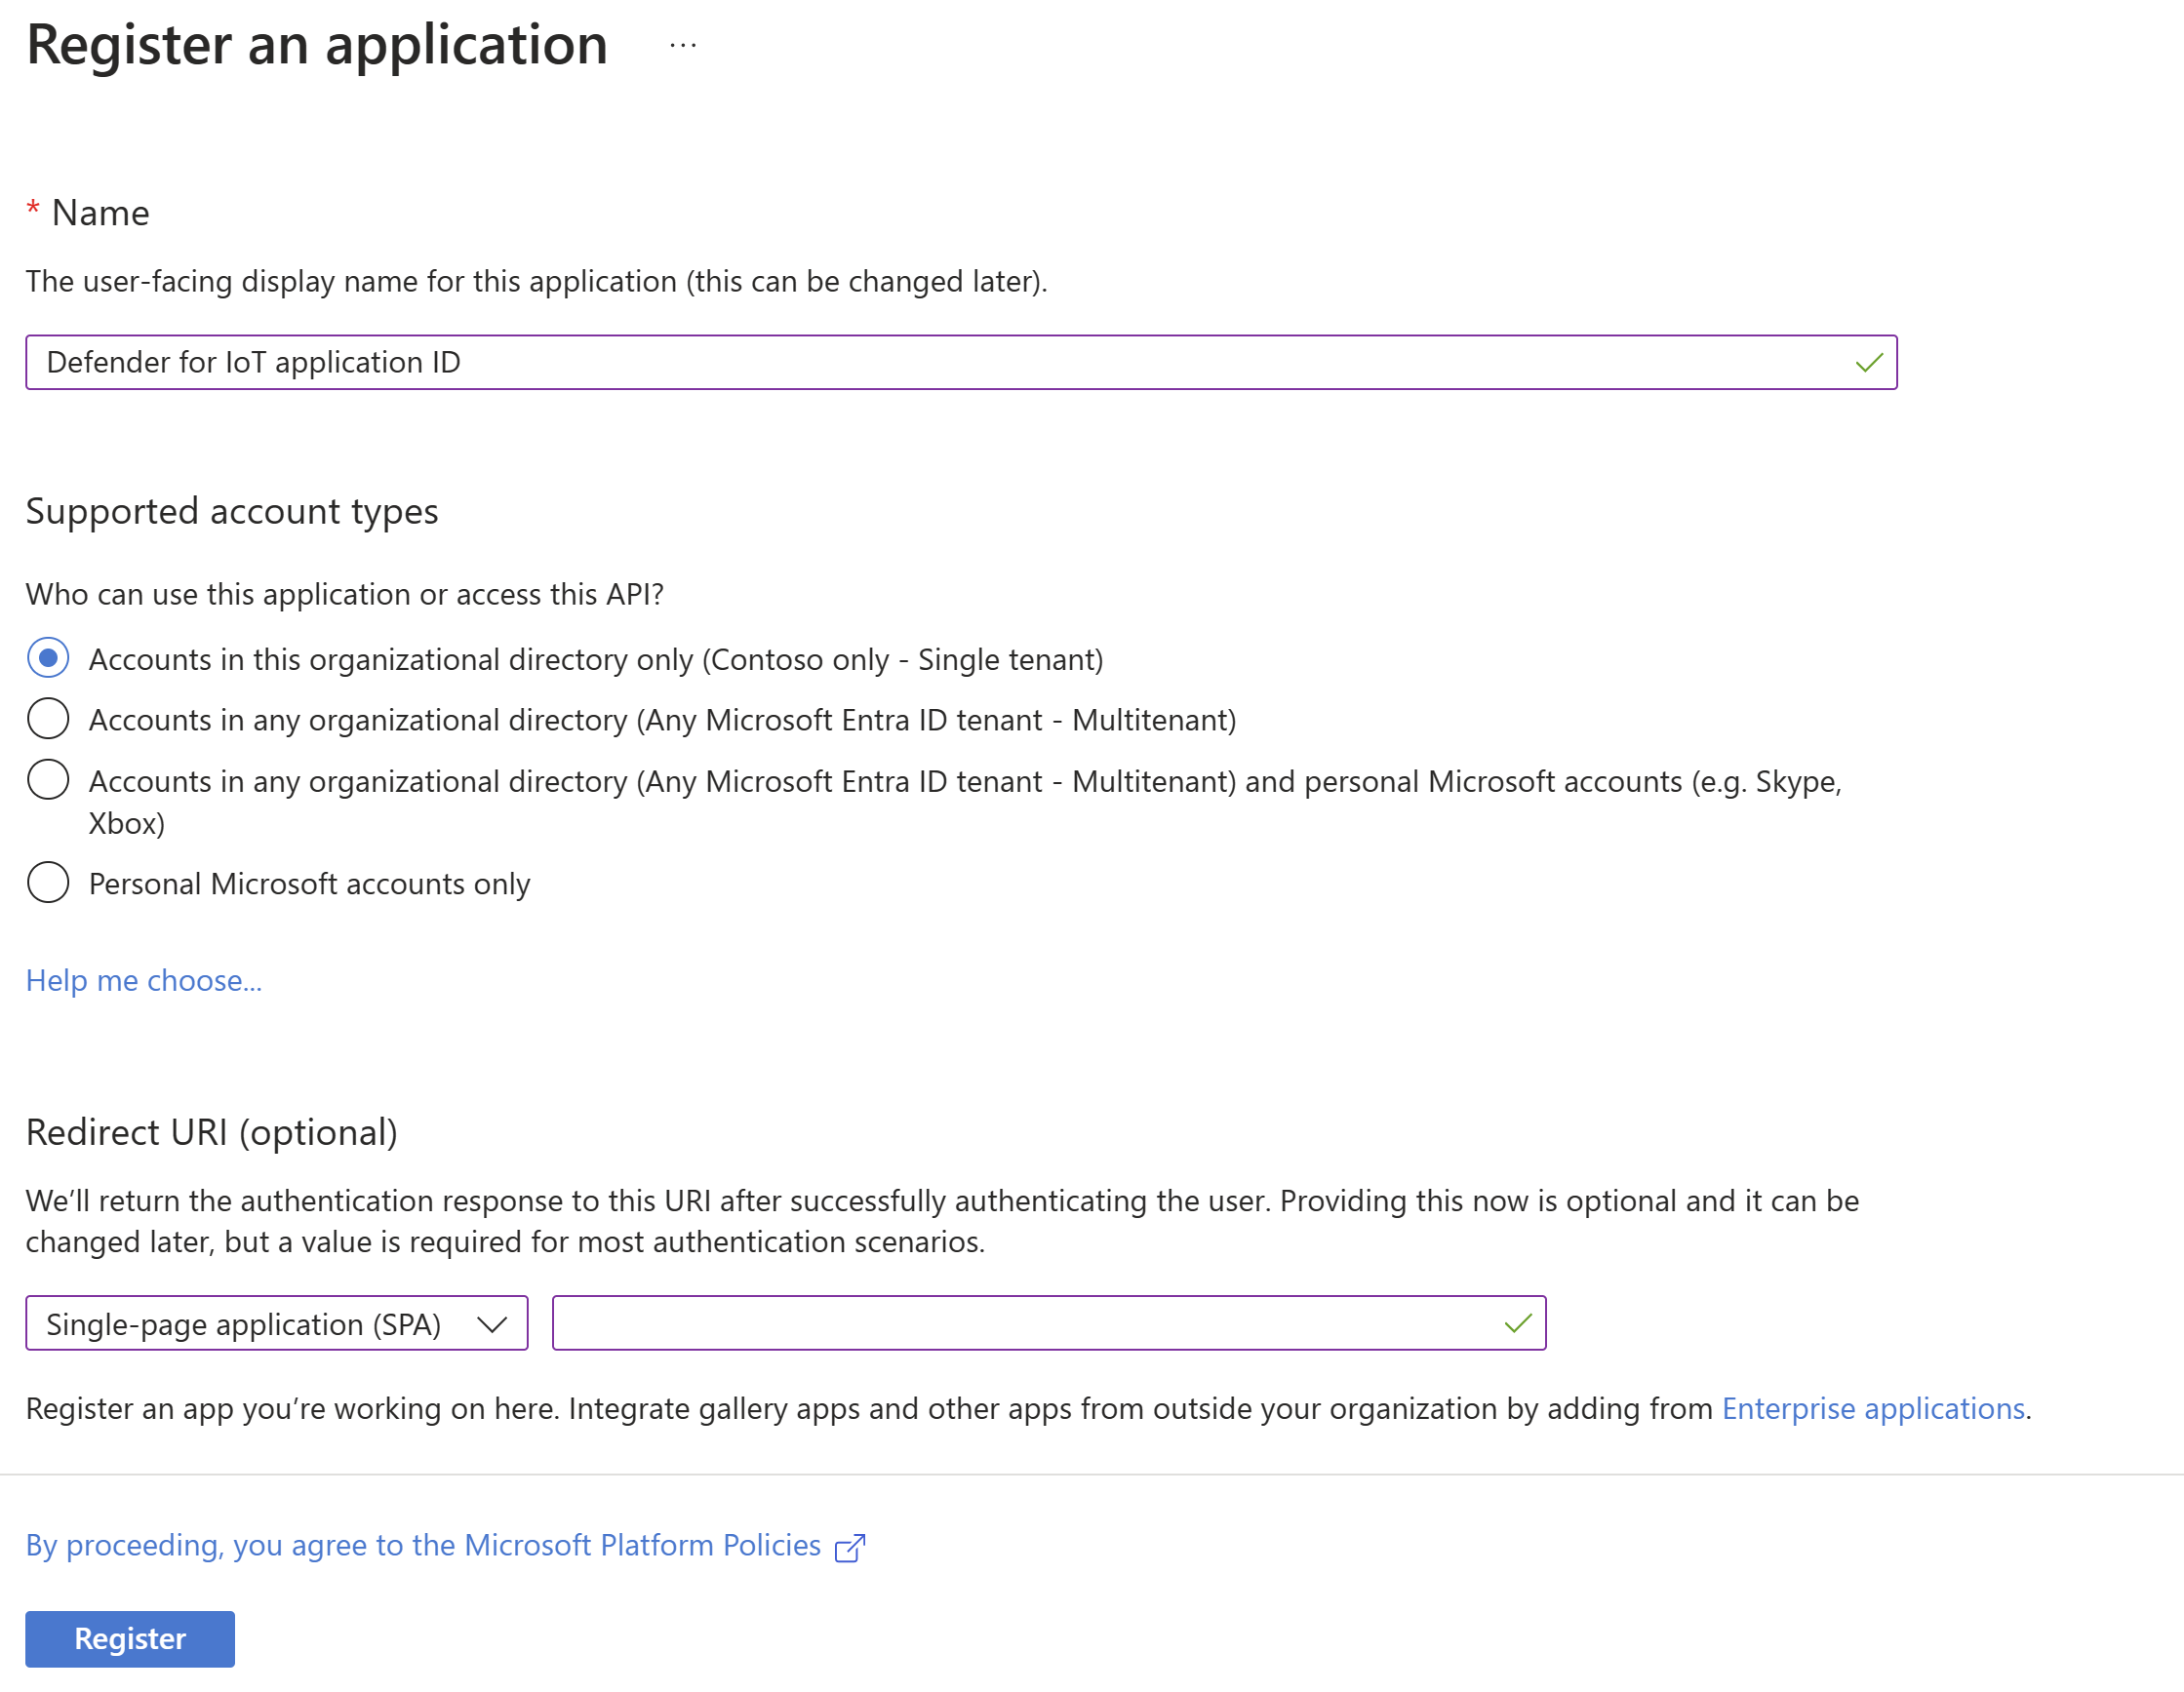
Task: Select the Single tenant Contoso only radio button
Action: 48,658
